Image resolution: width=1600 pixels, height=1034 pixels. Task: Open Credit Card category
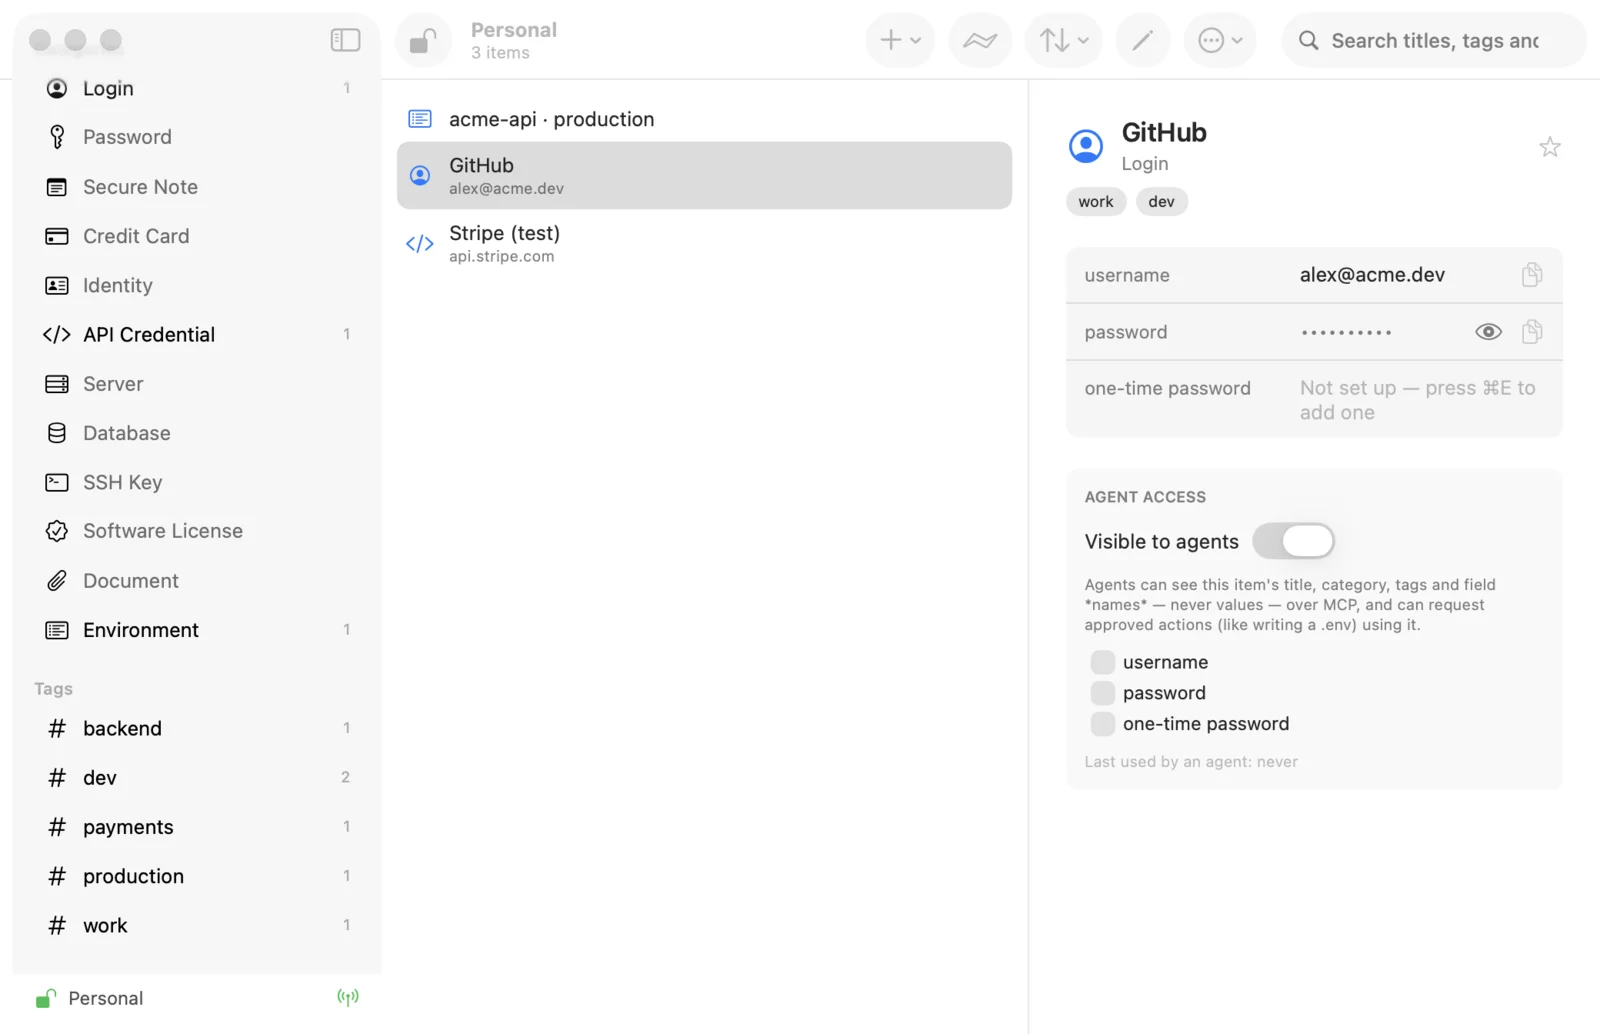click(x=197, y=236)
